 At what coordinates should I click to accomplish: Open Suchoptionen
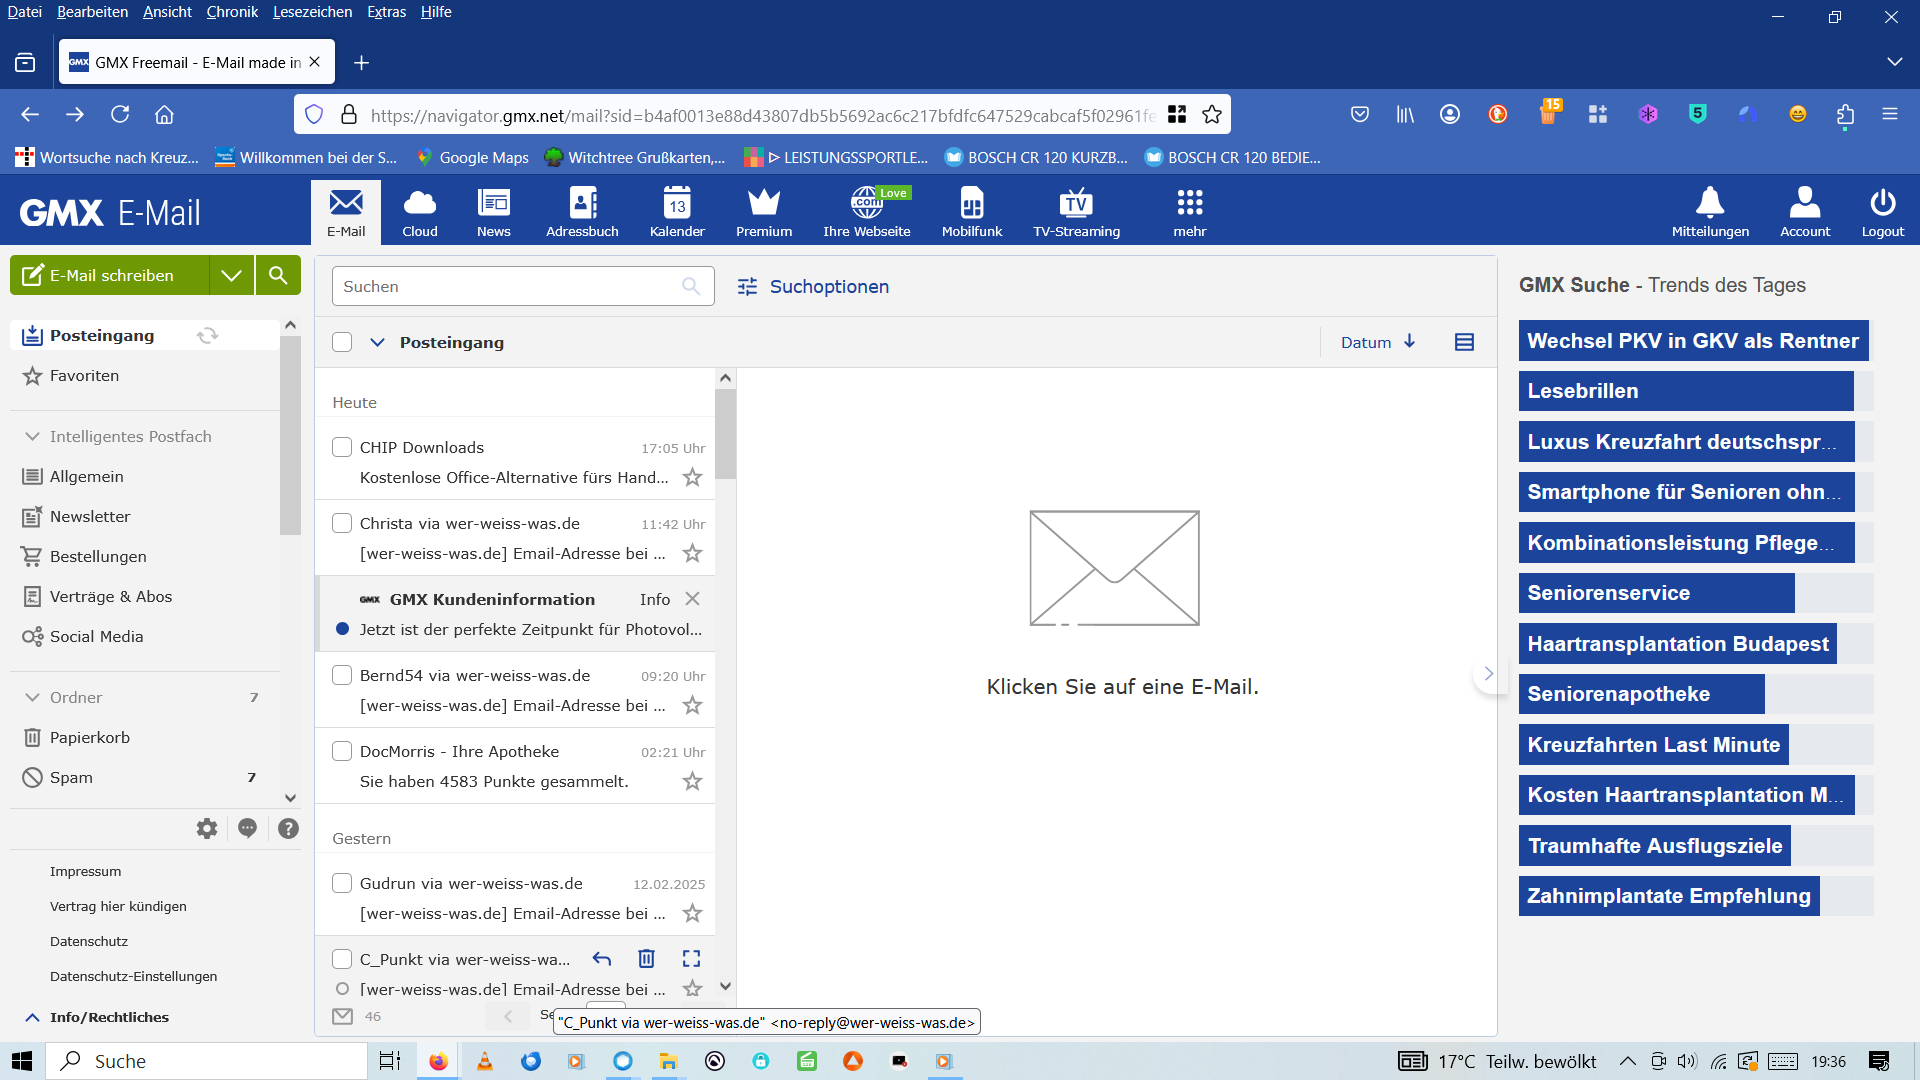(813, 287)
